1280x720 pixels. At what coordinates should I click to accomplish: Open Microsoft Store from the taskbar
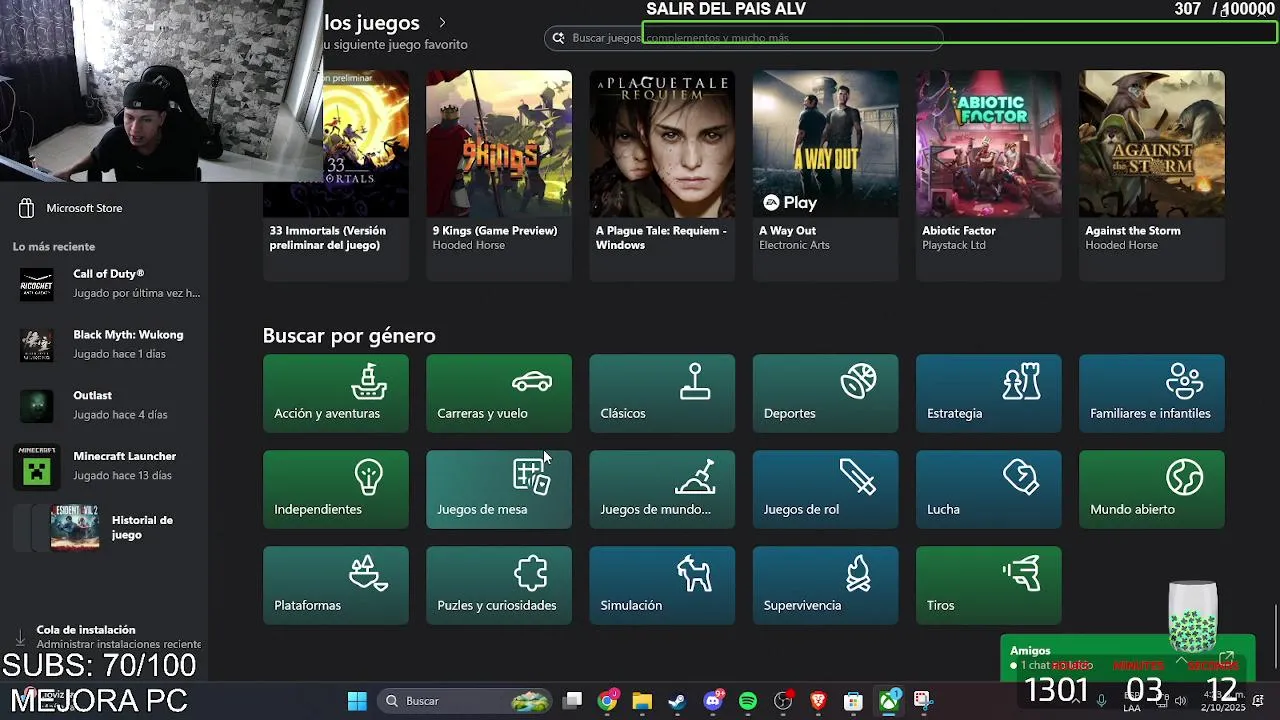(853, 701)
